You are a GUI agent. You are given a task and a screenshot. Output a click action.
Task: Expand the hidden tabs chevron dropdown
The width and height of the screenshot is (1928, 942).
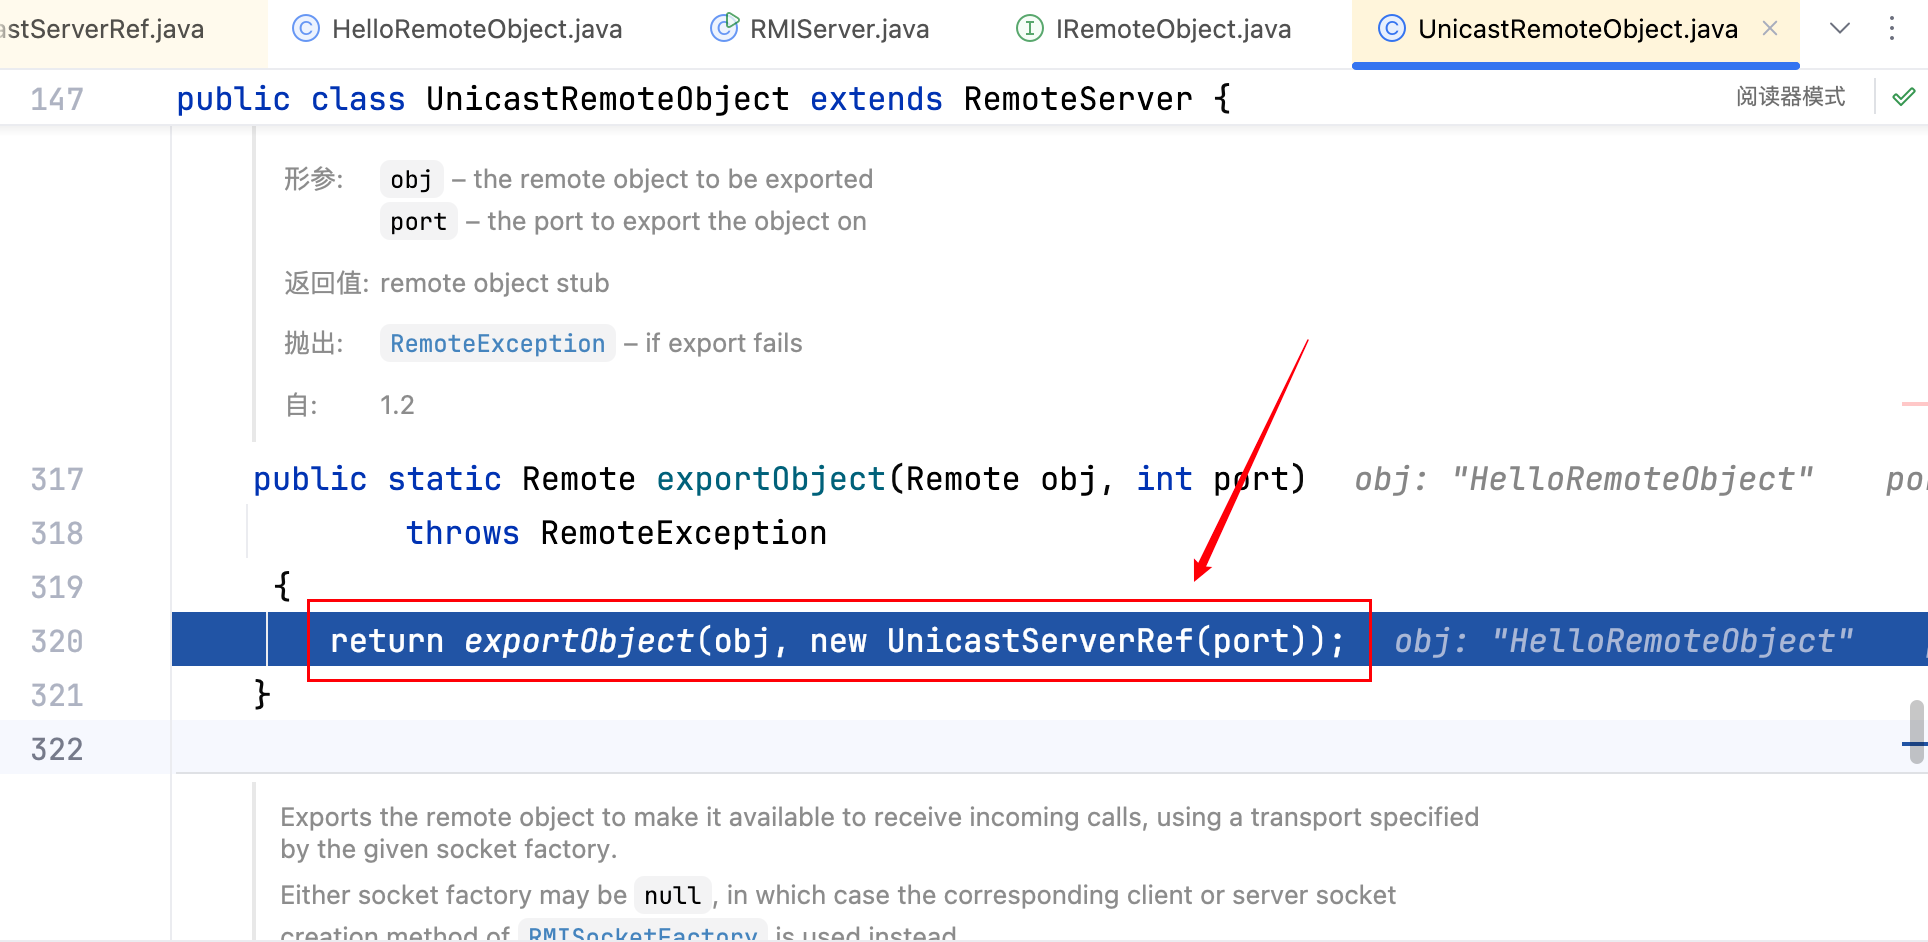coord(1839,29)
